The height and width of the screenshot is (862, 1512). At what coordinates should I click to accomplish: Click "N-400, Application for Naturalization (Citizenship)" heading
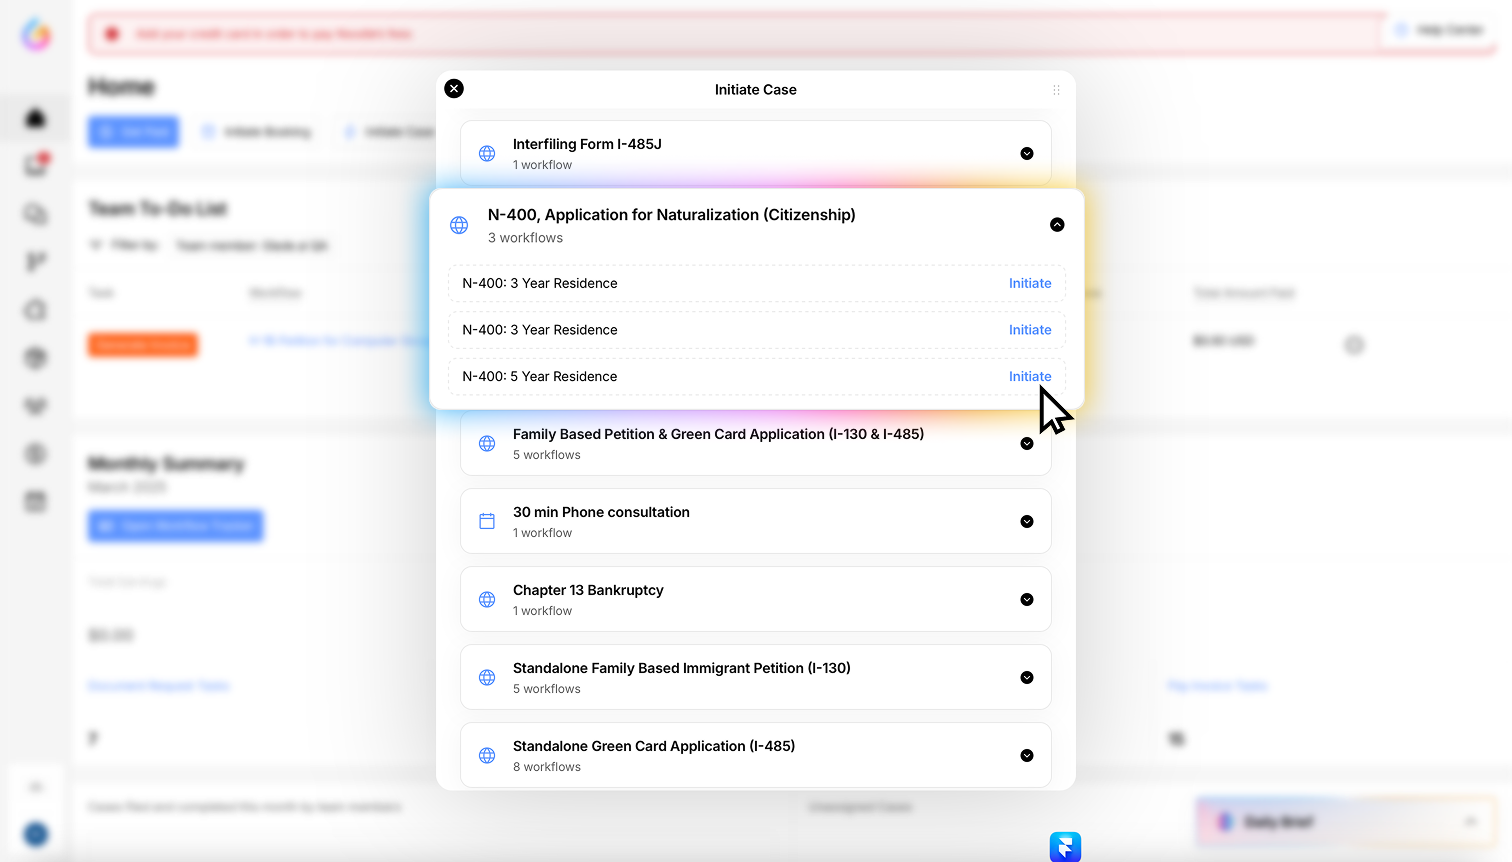(x=672, y=215)
